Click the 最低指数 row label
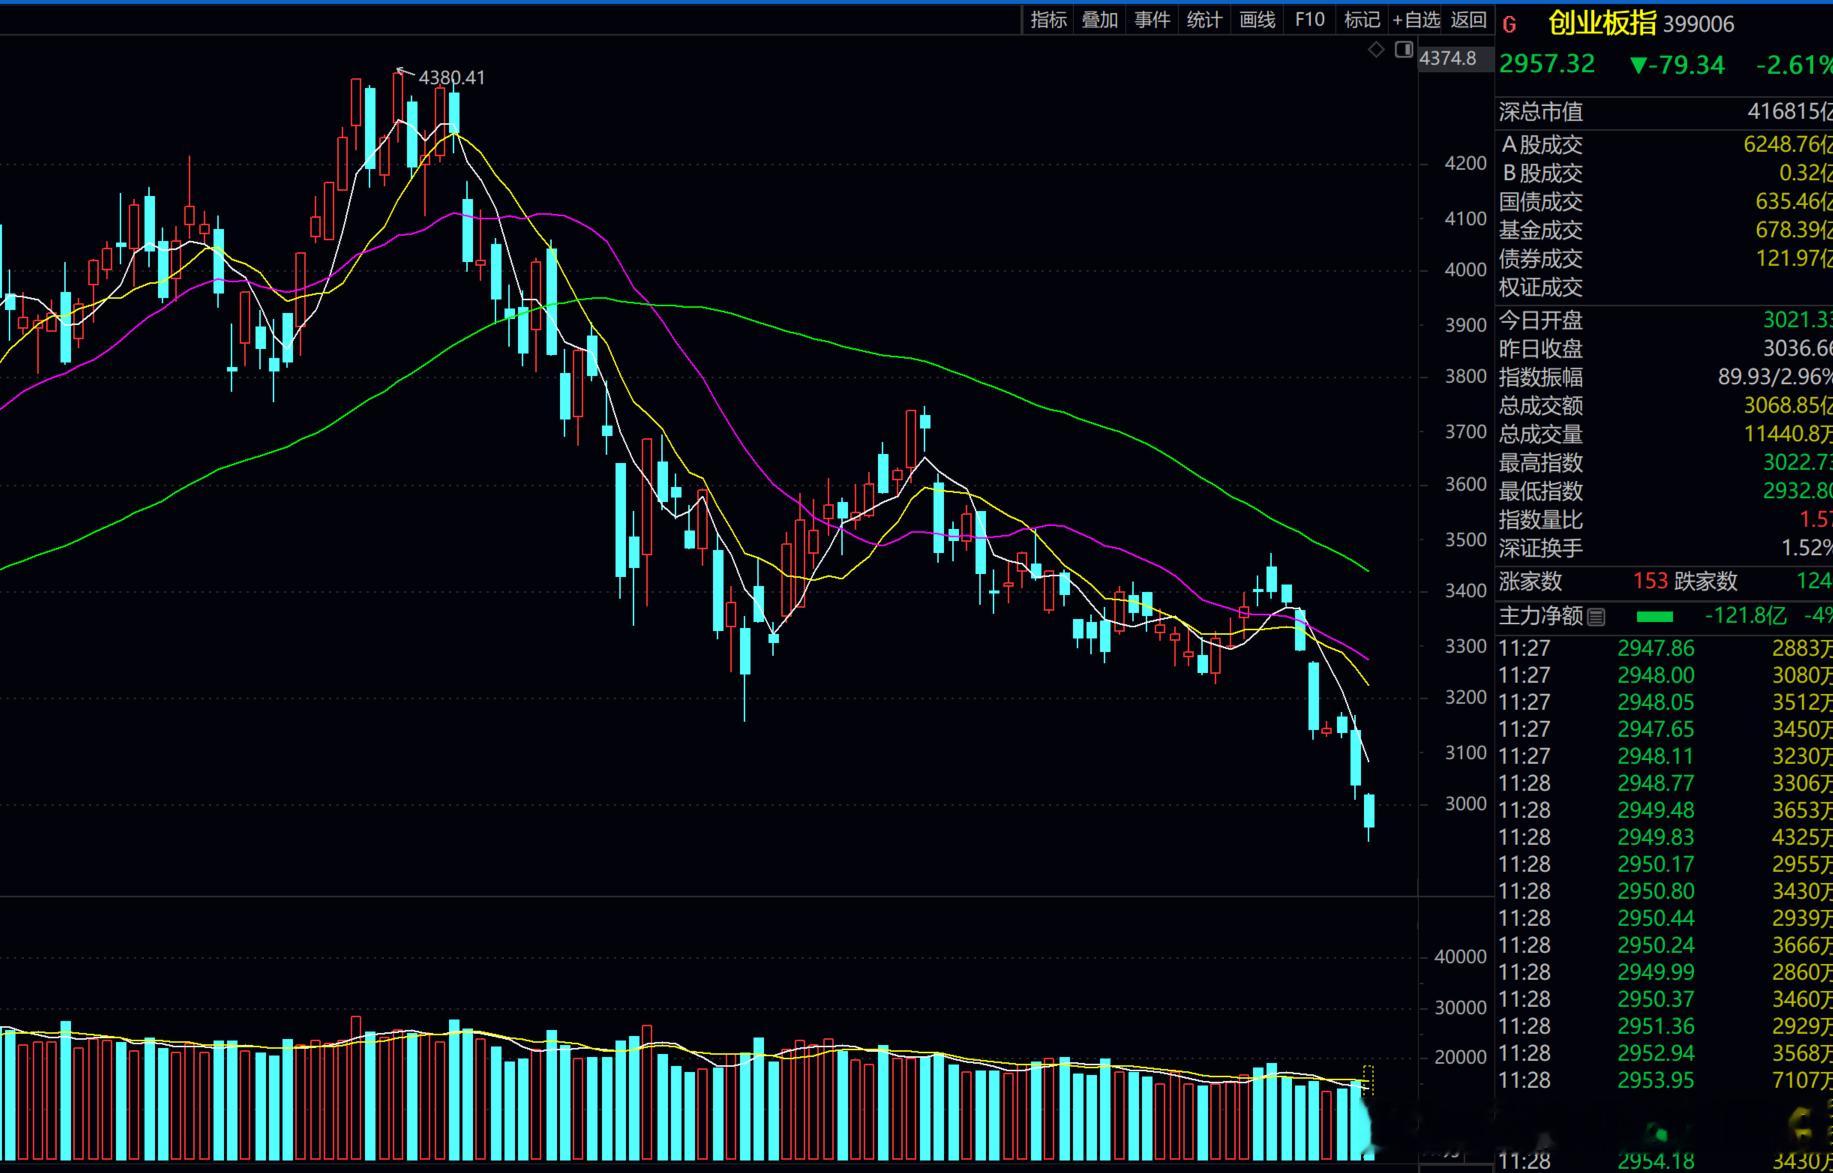Viewport: 1833px width, 1173px height. pyautogui.click(x=1541, y=491)
